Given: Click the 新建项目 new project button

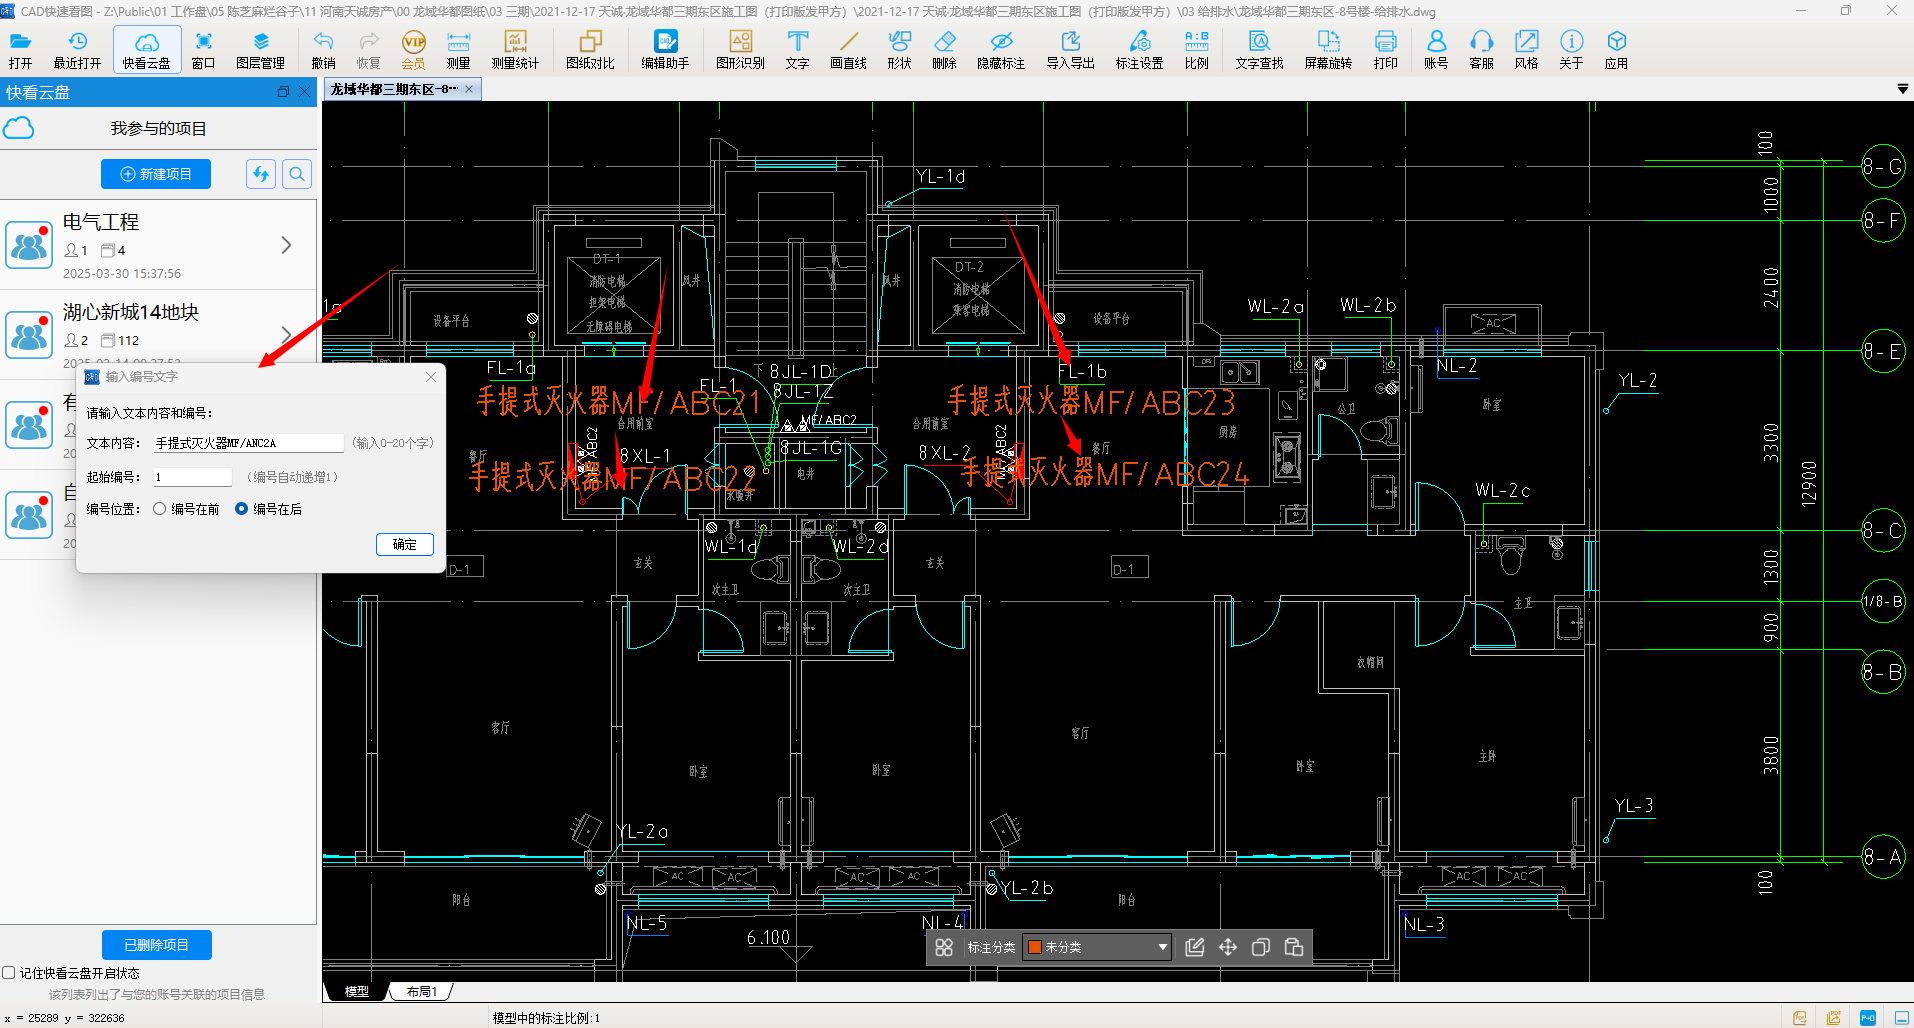Looking at the screenshot, I should [156, 174].
